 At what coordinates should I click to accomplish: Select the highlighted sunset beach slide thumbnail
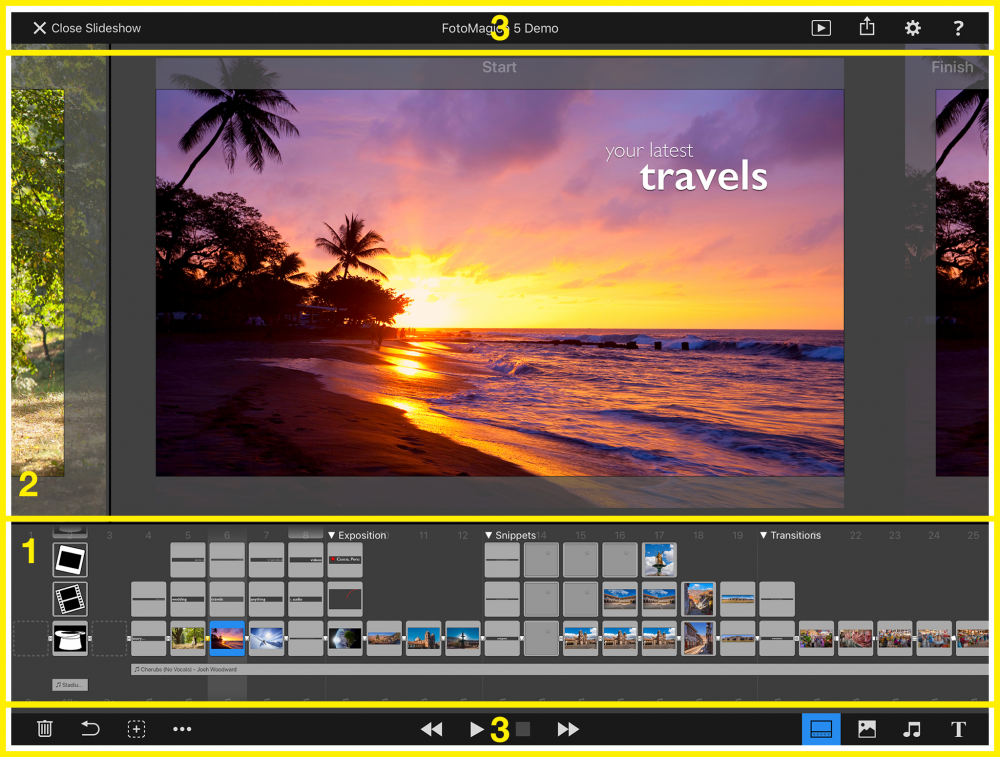(x=227, y=638)
